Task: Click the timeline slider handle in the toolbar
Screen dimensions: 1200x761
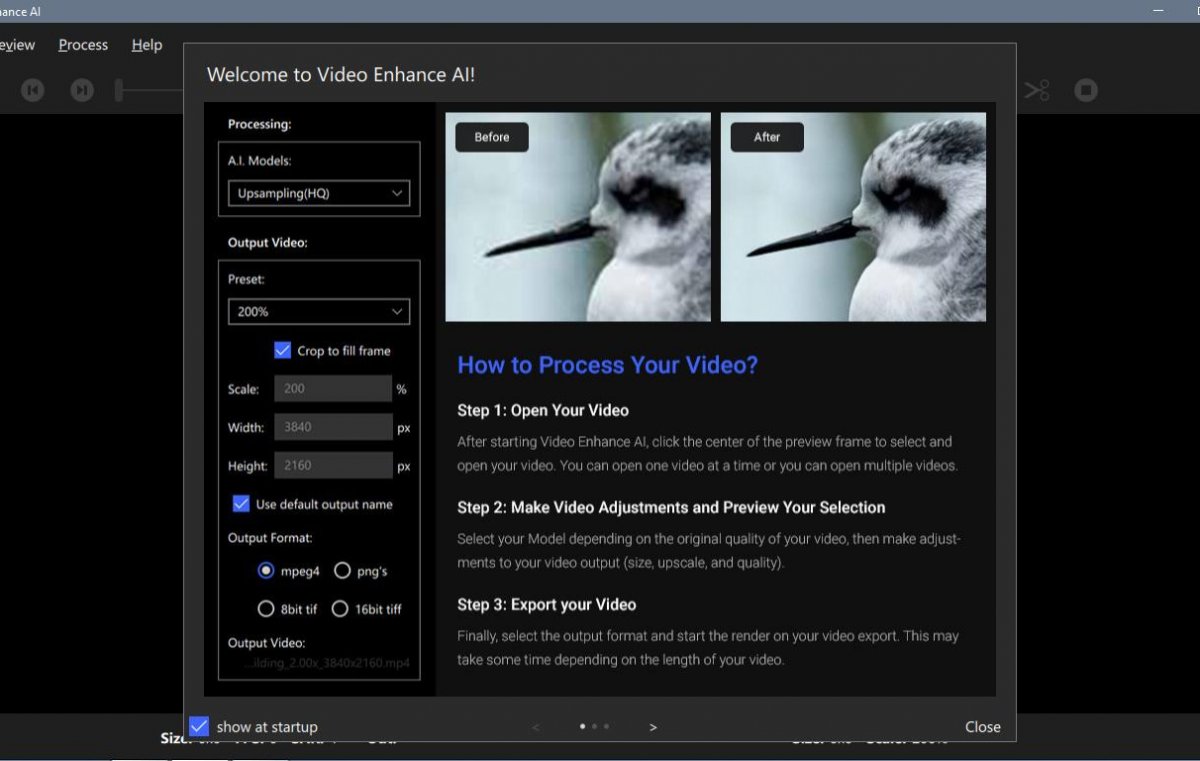Action: (119, 90)
